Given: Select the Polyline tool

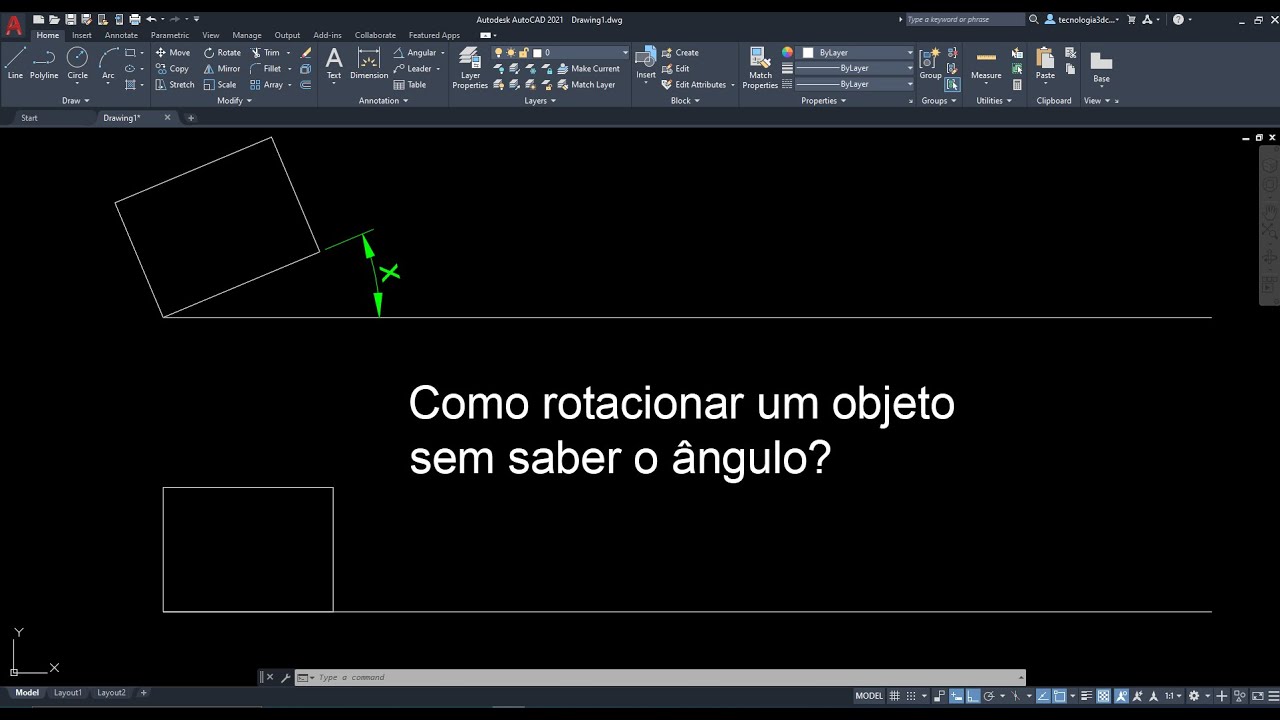Looking at the screenshot, I should (x=44, y=63).
